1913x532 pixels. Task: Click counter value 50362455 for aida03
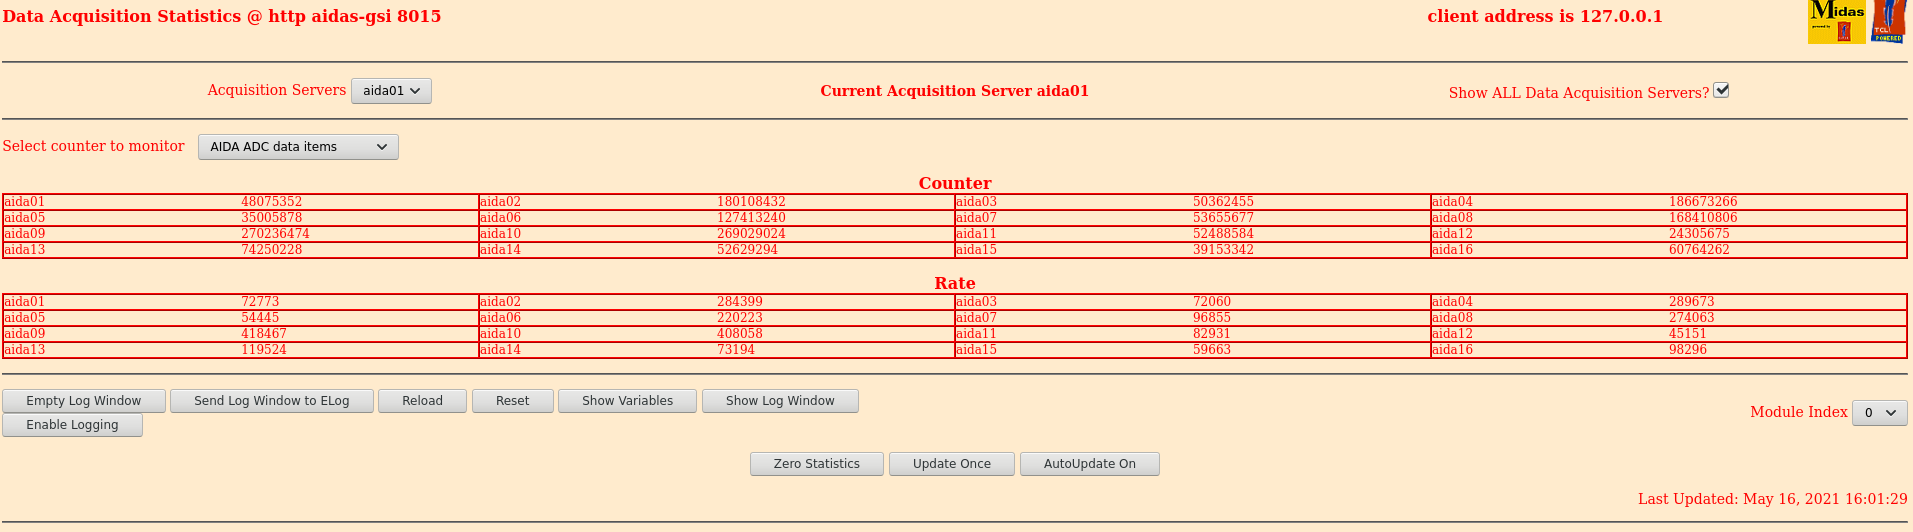1223,202
